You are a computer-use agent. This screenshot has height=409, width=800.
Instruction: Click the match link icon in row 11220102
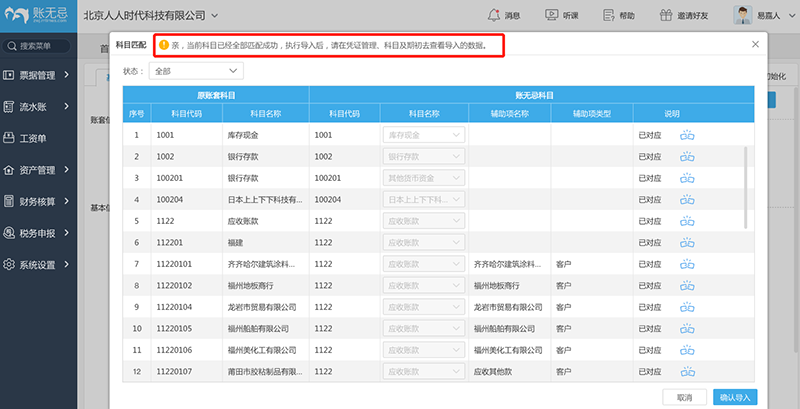tap(687, 286)
